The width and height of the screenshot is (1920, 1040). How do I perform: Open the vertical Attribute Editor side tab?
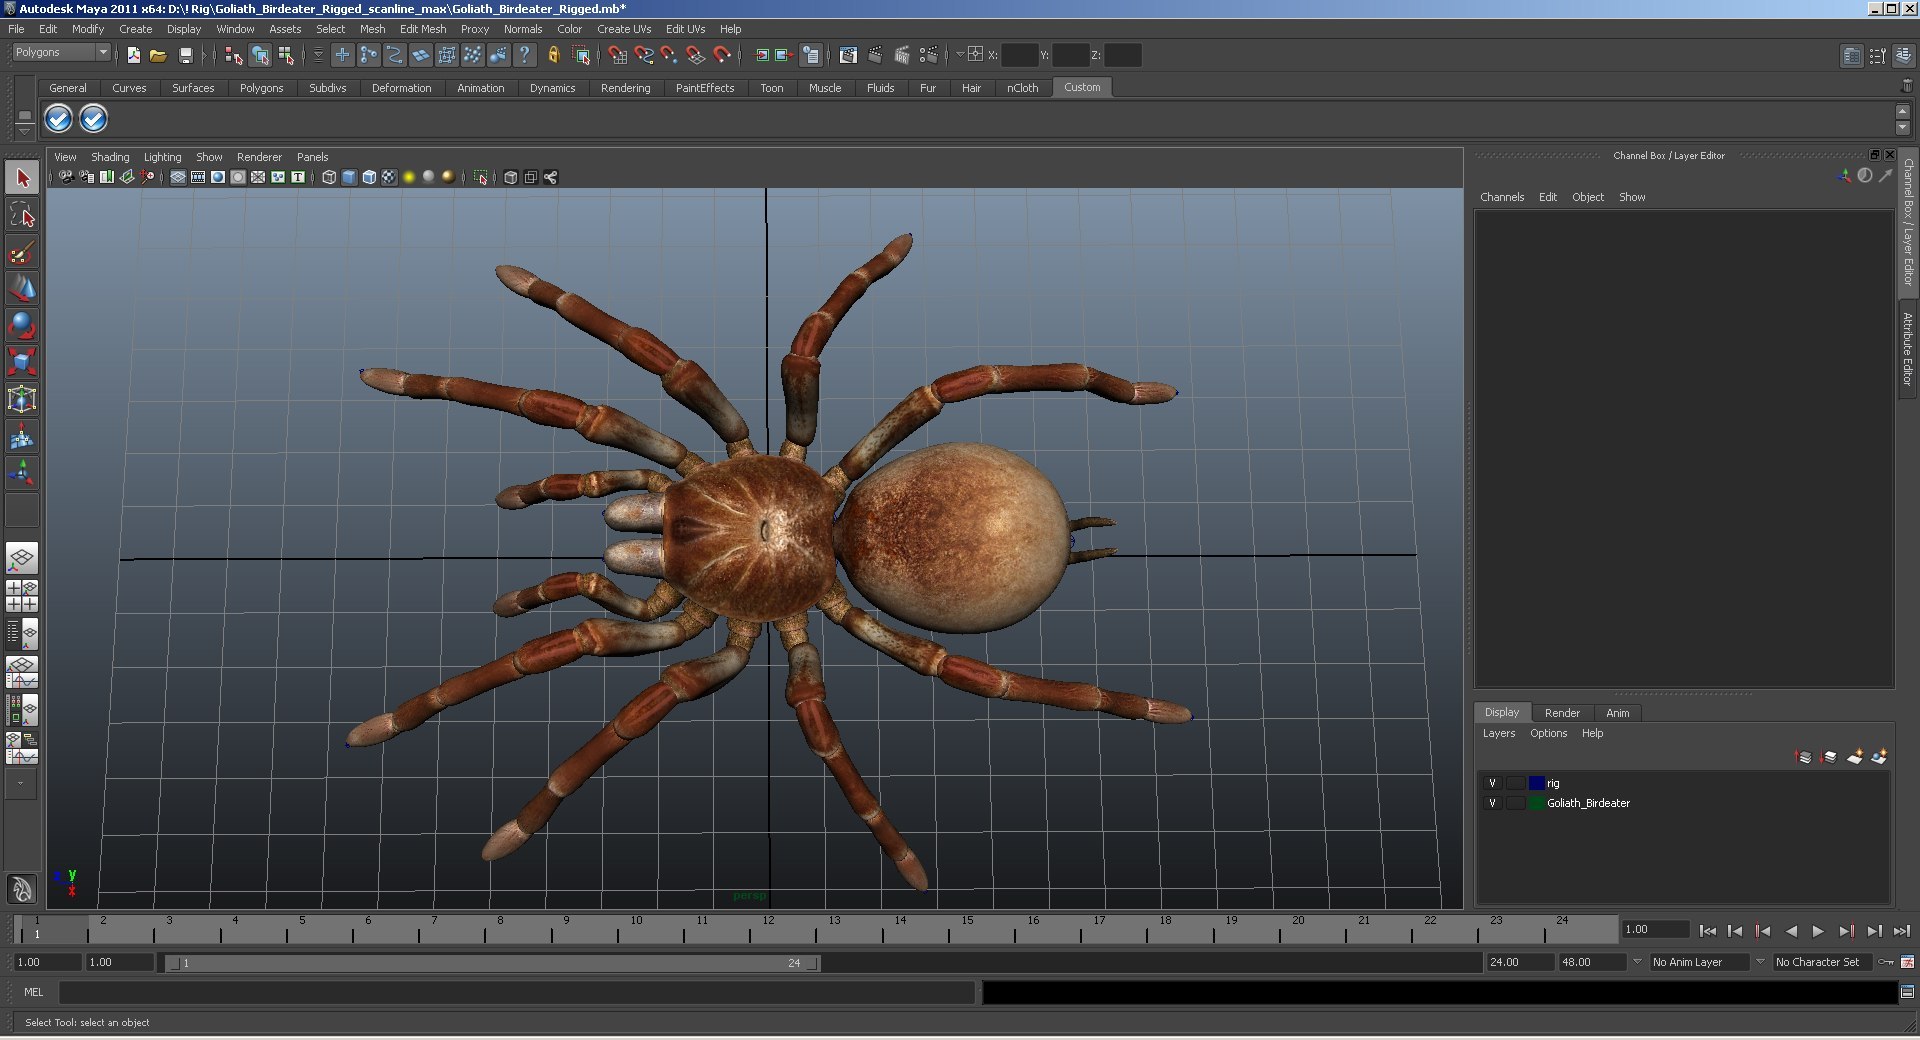tap(1908, 349)
